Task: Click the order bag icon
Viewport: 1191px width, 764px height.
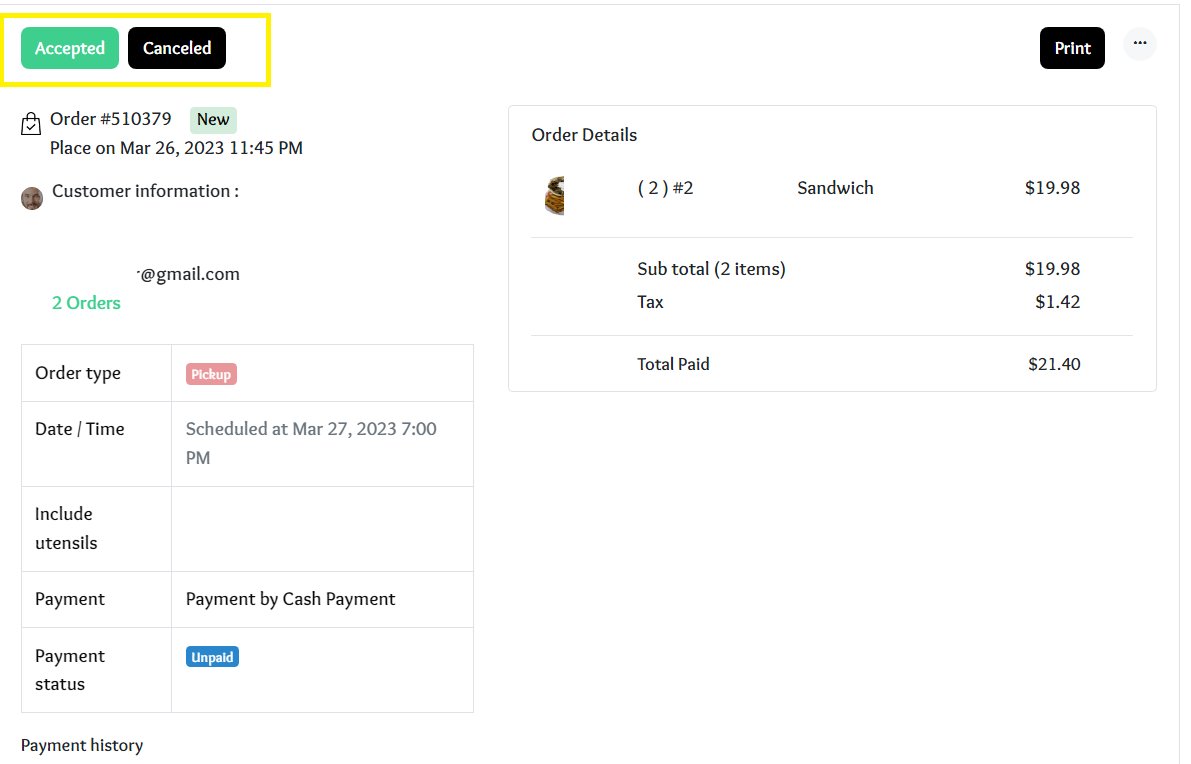Action: coord(31,124)
